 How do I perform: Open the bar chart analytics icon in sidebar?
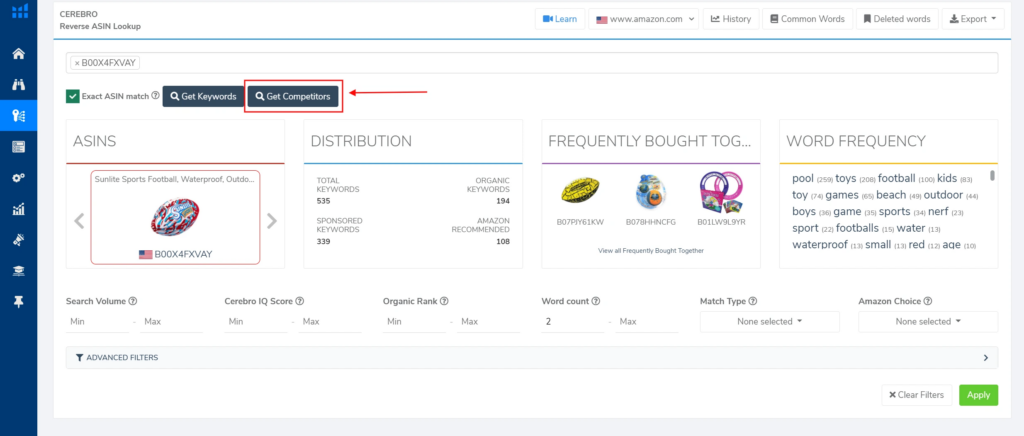point(19,210)
